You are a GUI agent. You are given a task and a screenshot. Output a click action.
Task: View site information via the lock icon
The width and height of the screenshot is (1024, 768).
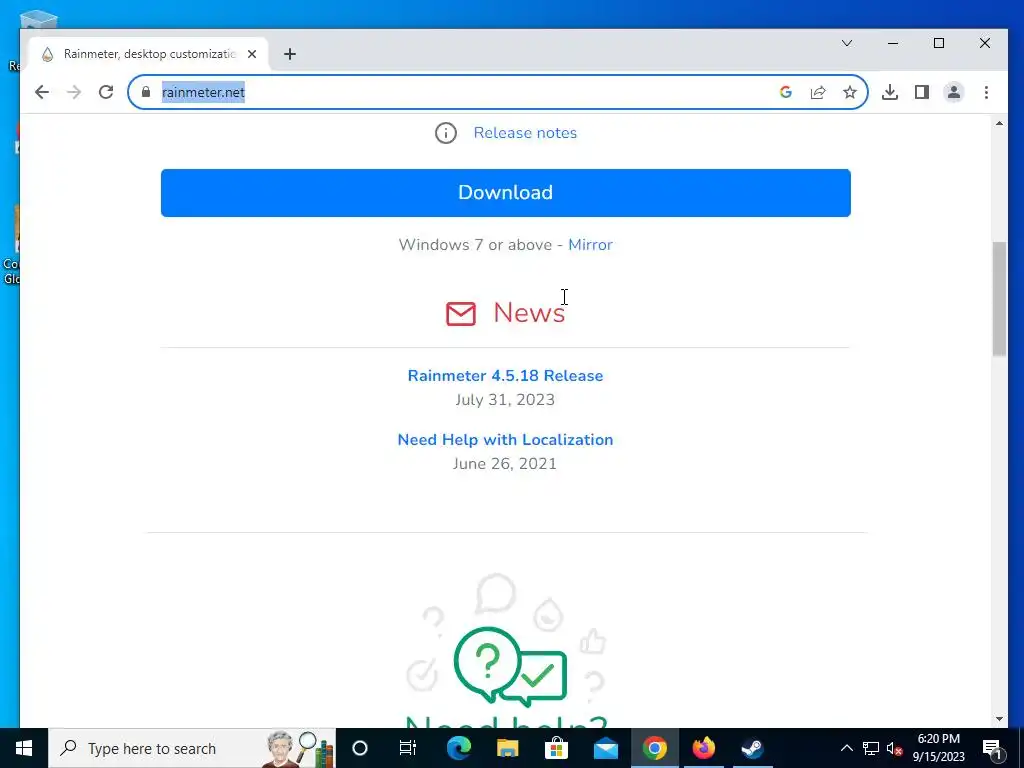pyautogui.click(x=146, y=92)
